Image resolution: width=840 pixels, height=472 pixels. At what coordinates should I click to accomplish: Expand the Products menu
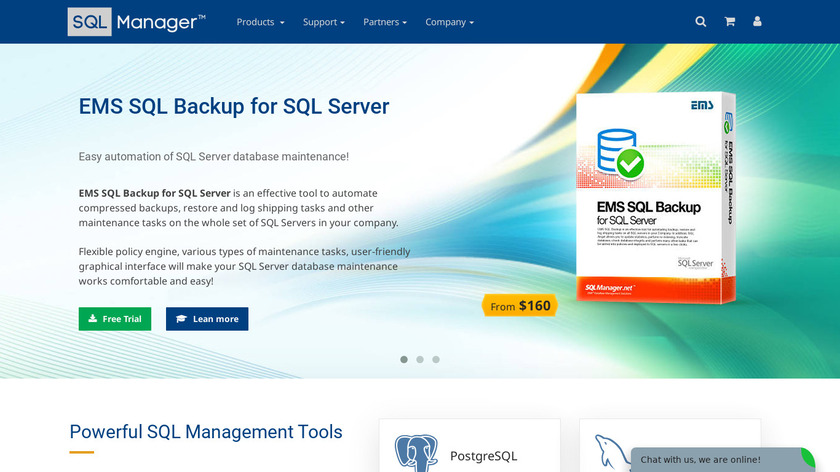point(260,22)
